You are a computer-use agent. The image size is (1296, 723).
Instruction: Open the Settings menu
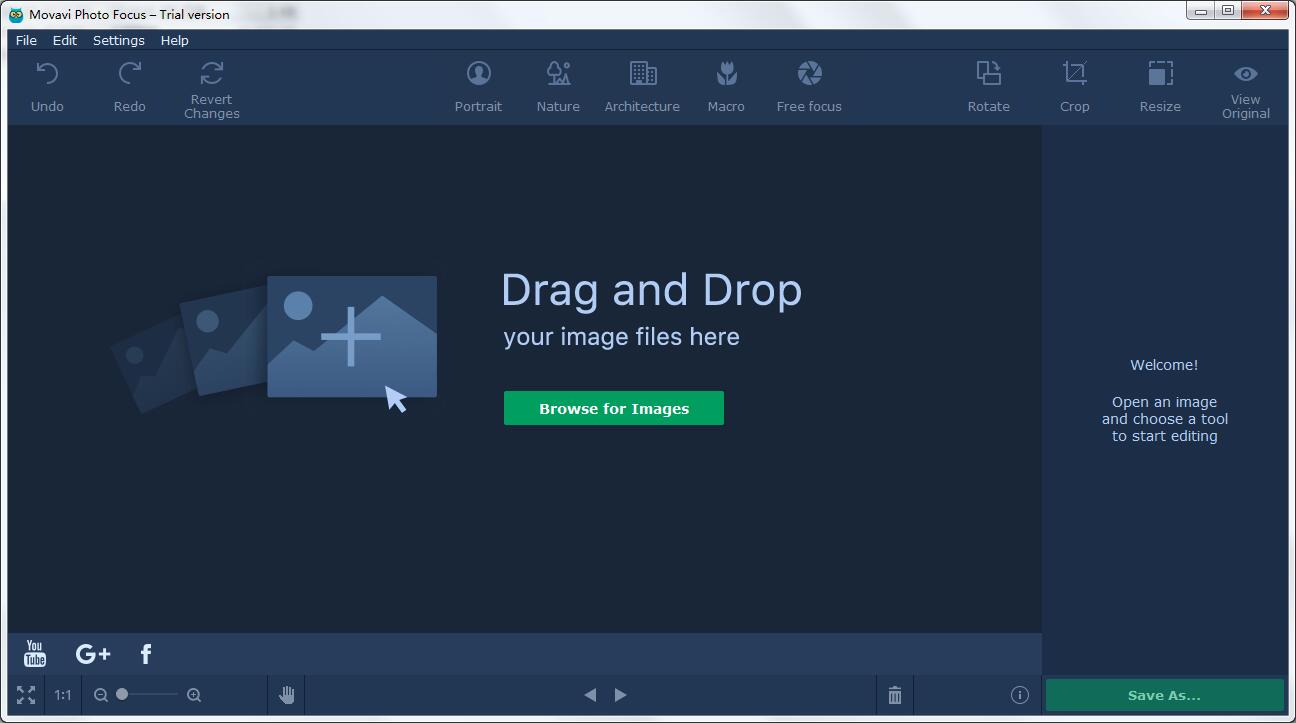[119, 40]
